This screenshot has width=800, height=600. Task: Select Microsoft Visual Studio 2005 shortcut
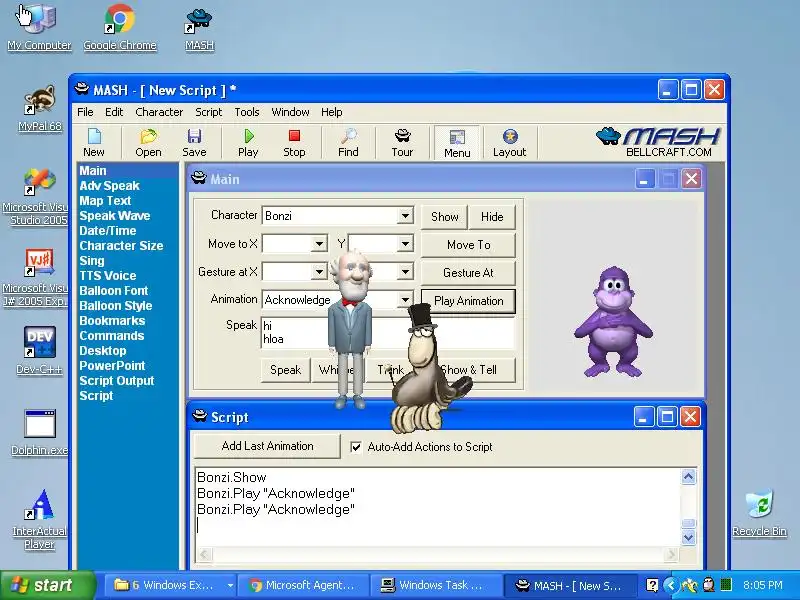pyautogui.click(x=39, y=196)
